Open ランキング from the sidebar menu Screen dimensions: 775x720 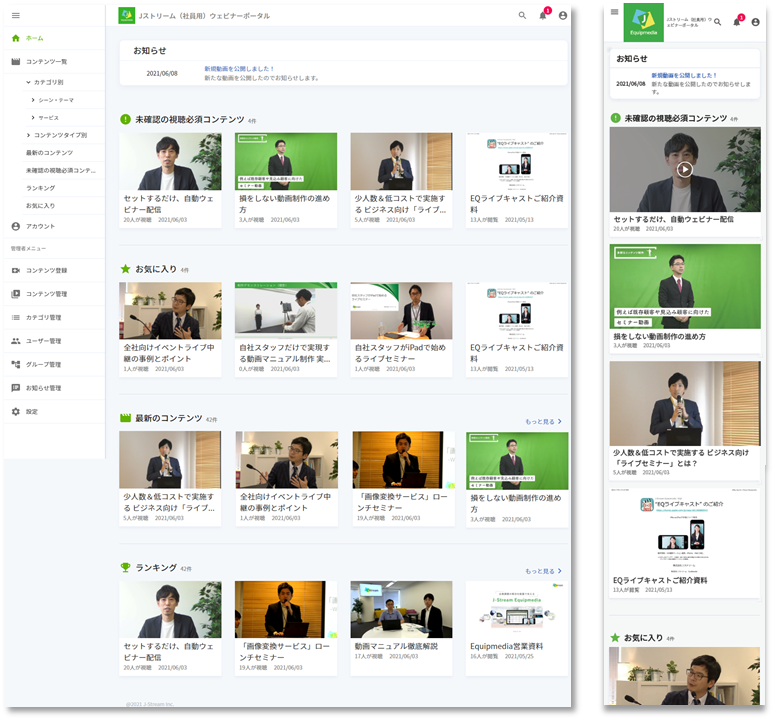[x=40, y=188]
